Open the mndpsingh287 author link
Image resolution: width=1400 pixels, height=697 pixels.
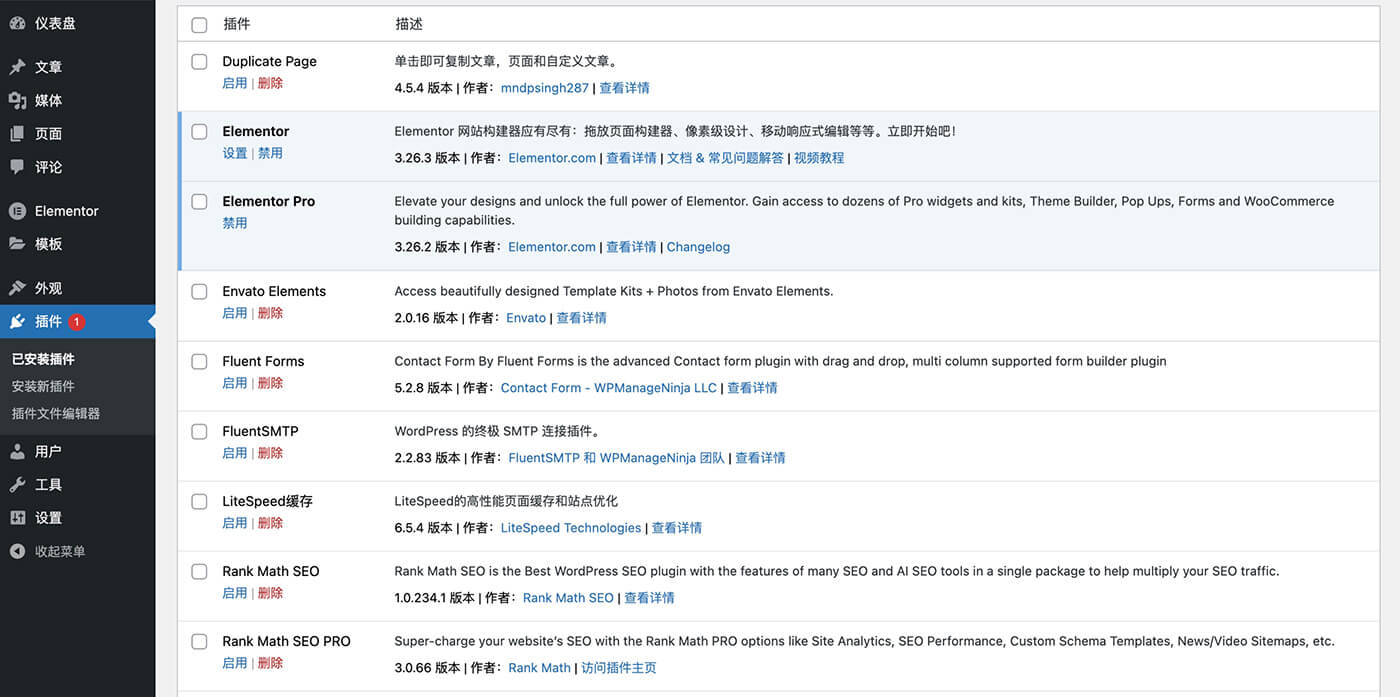pos(545,88)
